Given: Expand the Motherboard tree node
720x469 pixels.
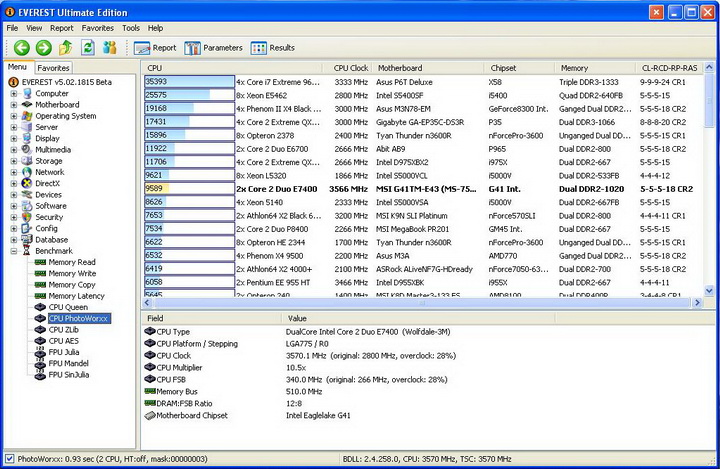Looking at the screenshot, I should [x=14, y=105].
